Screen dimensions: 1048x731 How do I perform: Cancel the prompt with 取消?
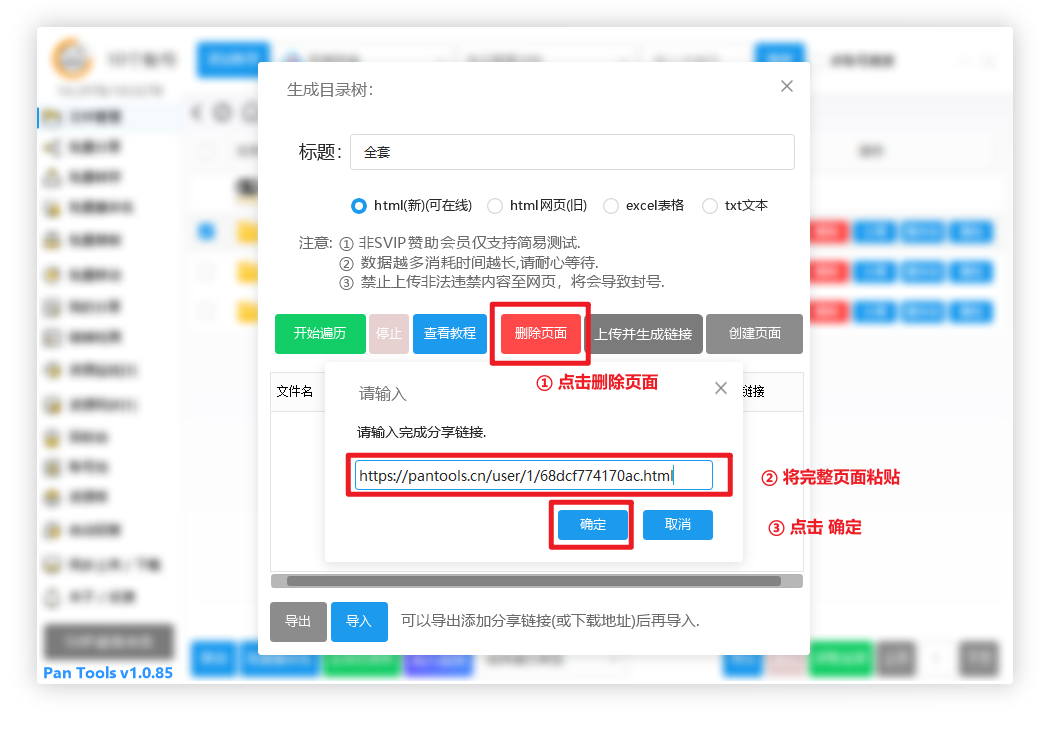click(x=677, y=525)
